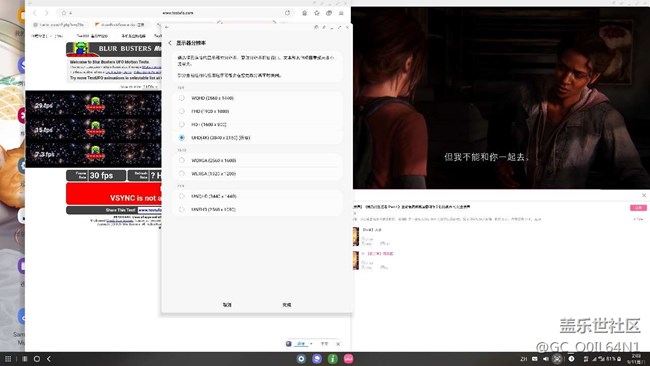The height and width of the screenshot is (366, 650).
Task: Open the browser home icon
Action: 304,13
